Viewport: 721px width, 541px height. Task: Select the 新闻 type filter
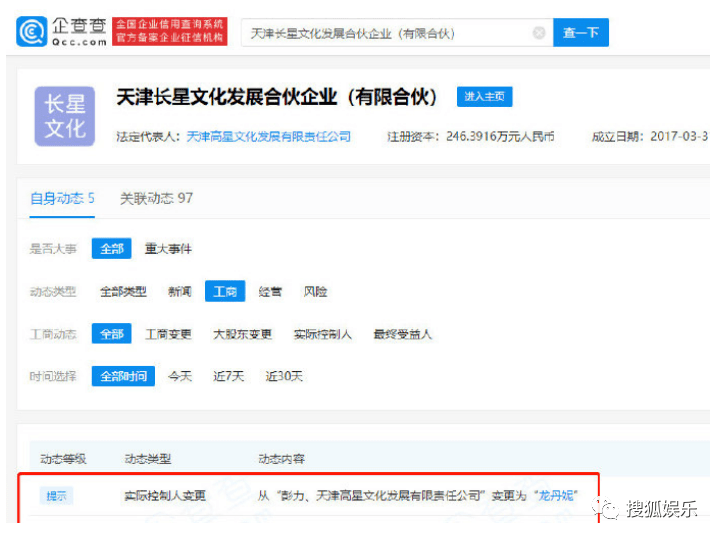(180, 291)
